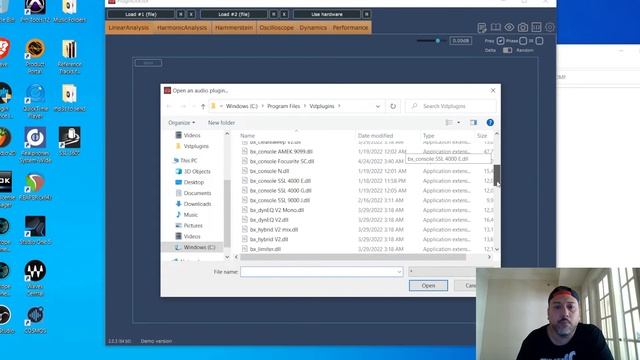Viewport: 640px width, 360px height.
Task: Switch to the HarmonicAnalysis tab
Action: (x=182, y=28)
